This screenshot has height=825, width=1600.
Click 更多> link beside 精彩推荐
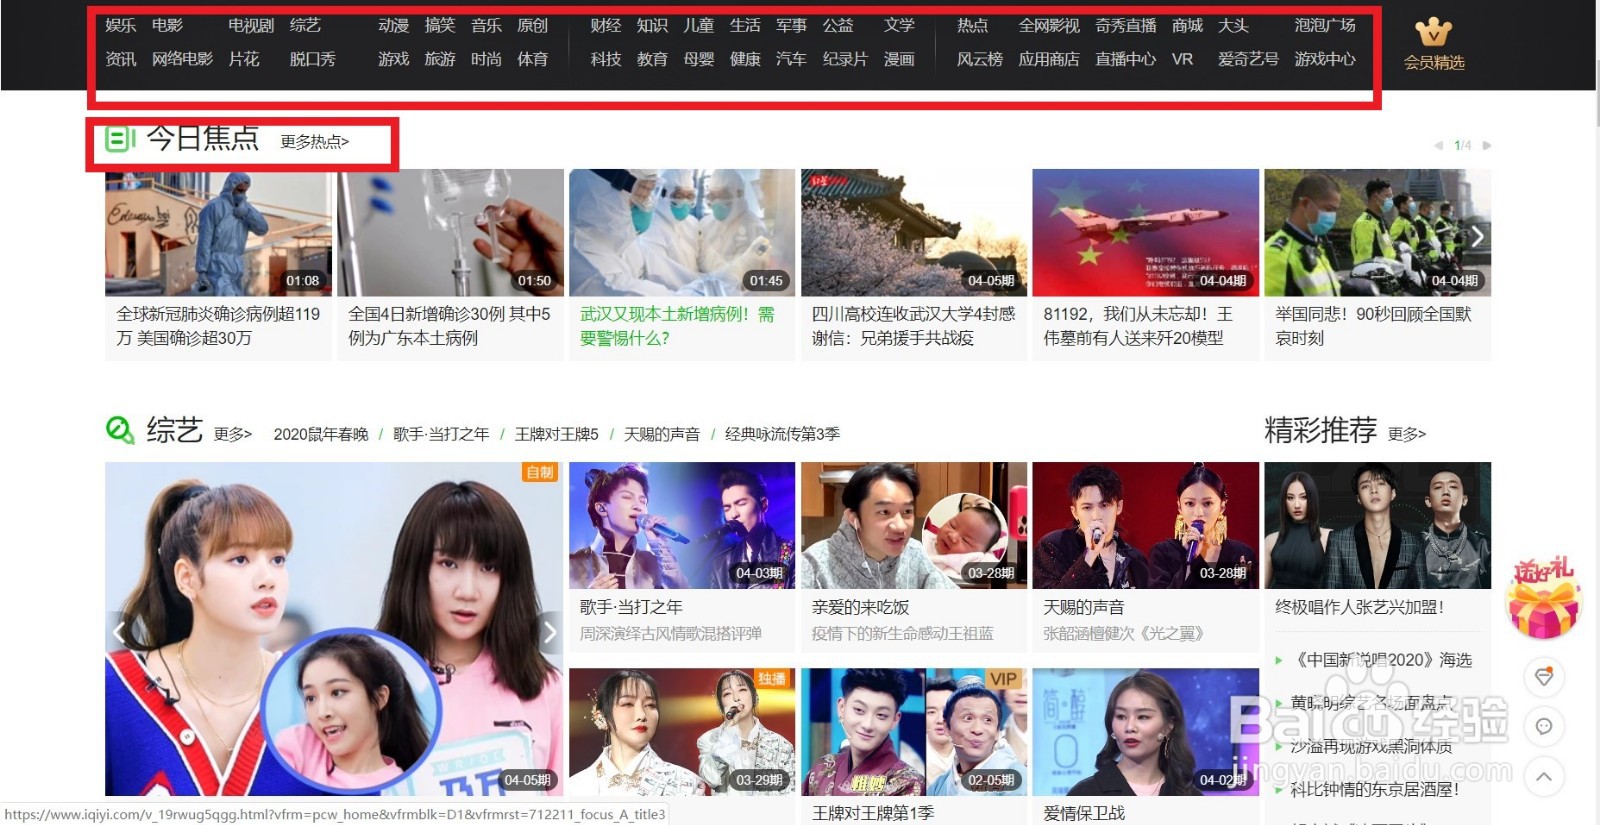[1407, 434]
